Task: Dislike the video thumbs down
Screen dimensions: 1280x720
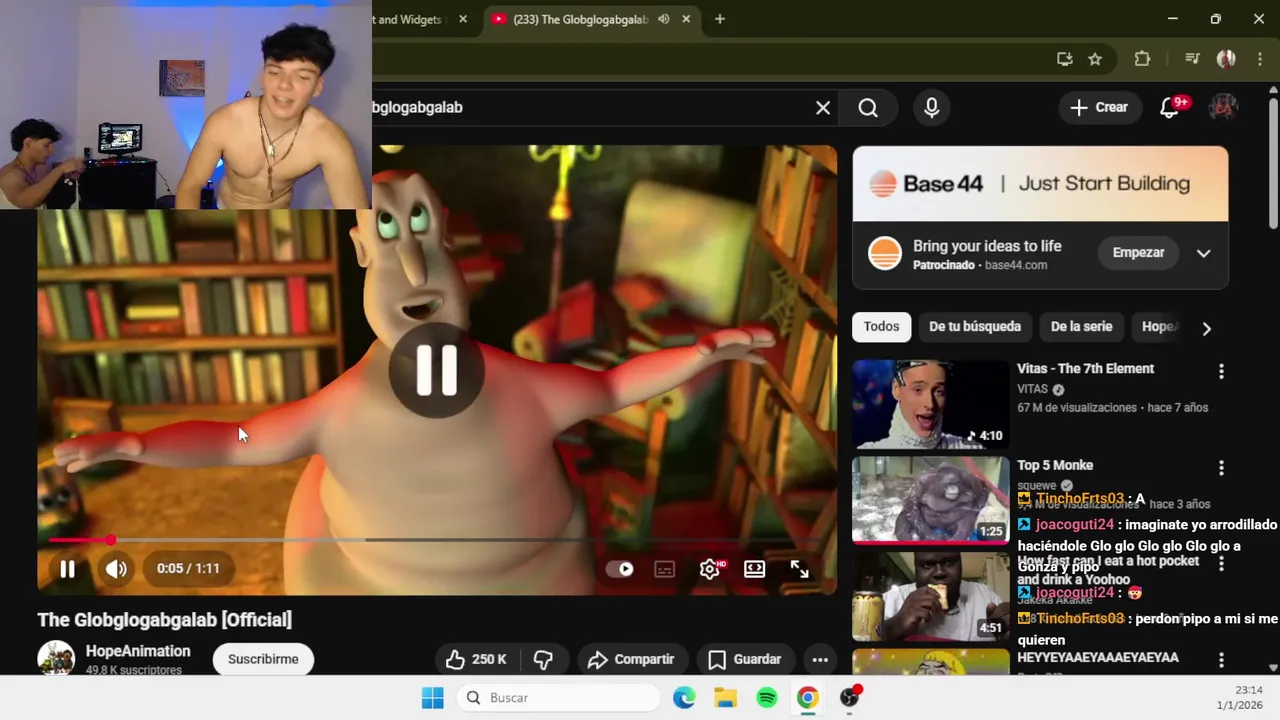Action: 543,659
